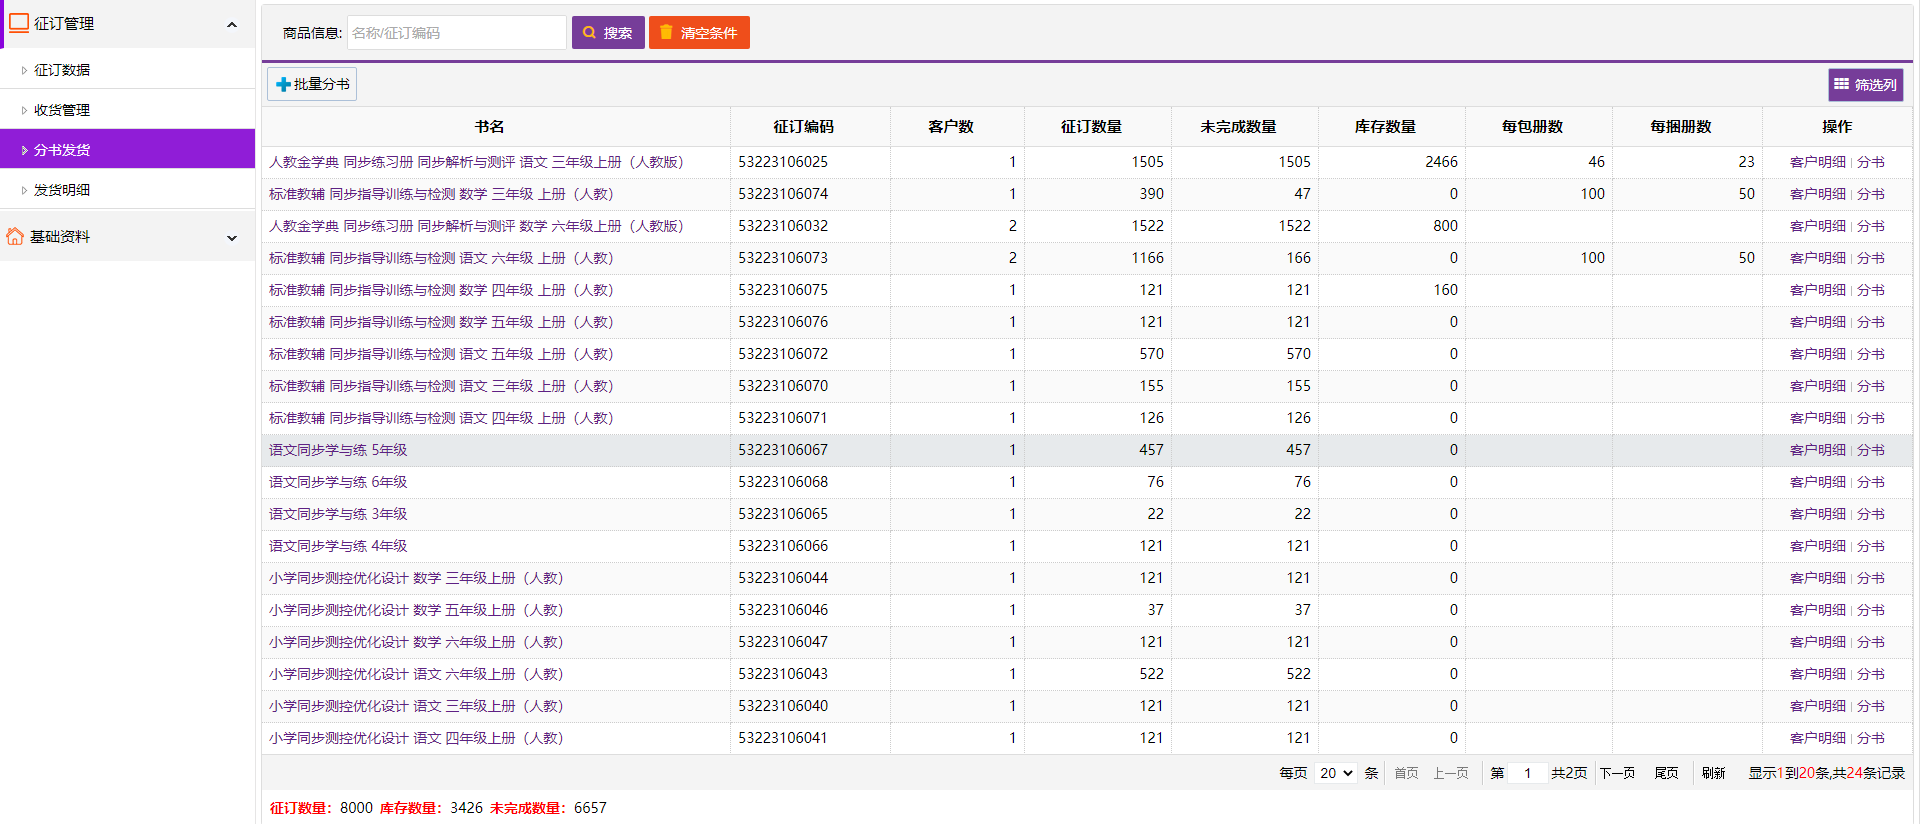
Task: Click 分书 for code 53223106025
Action: tap(1871, 162)
